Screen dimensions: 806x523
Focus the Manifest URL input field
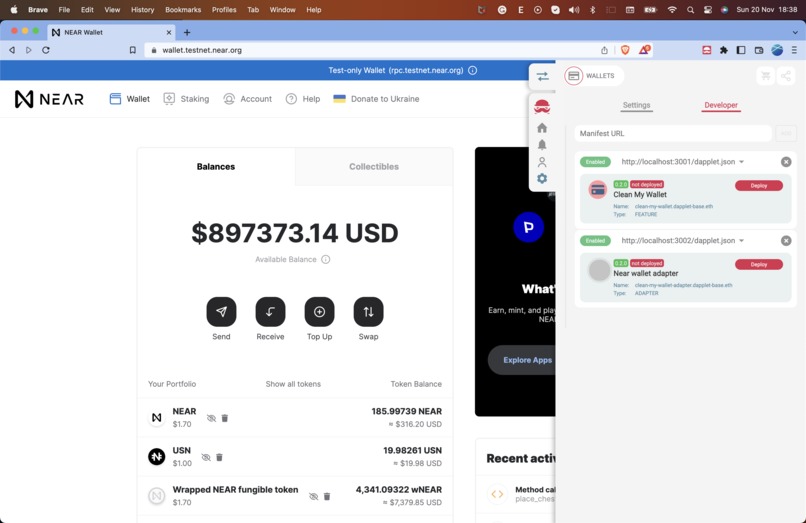pos(672,133)
